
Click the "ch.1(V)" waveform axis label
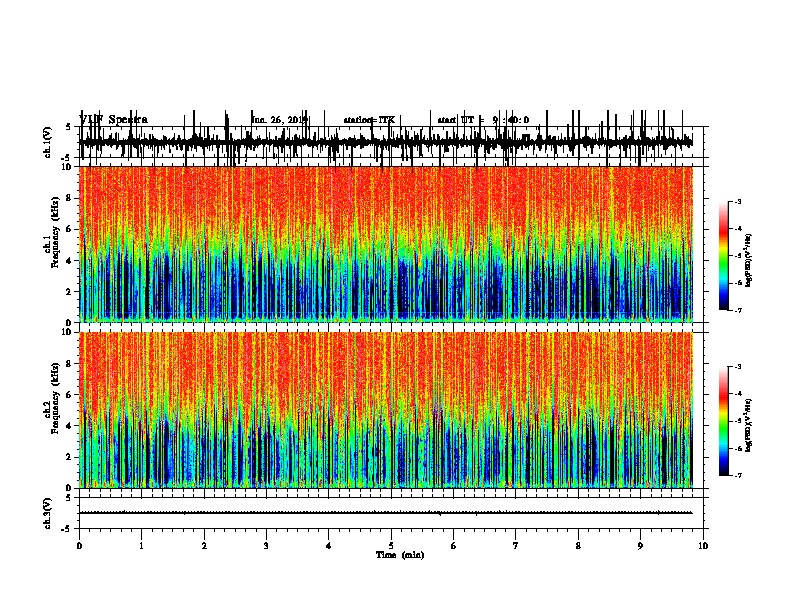pyautogui.click(x=47, y=142)
